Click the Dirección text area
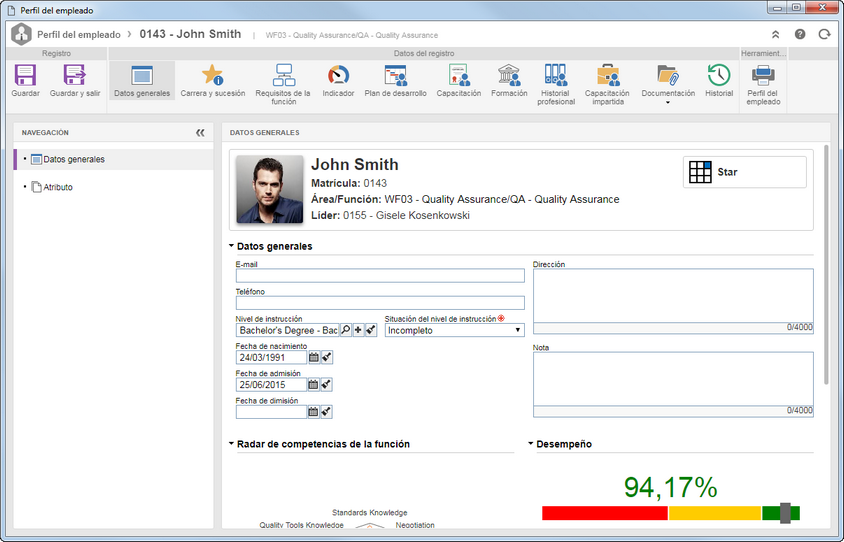The height and width of the screenshot is (542, 844). click(x=673, y=296)
